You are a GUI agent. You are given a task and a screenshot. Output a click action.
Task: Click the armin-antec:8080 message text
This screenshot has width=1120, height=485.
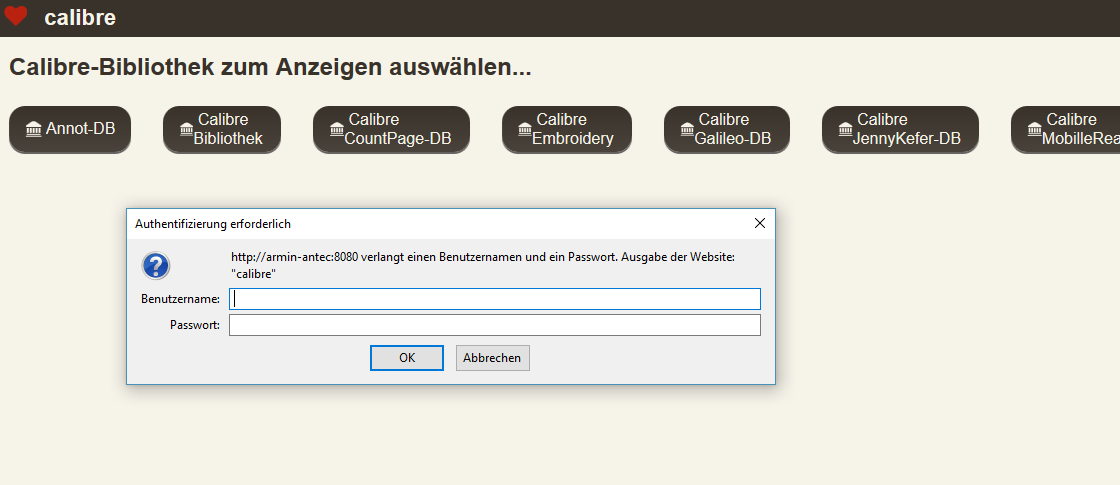pyautogui.click(x=483, y=265)
